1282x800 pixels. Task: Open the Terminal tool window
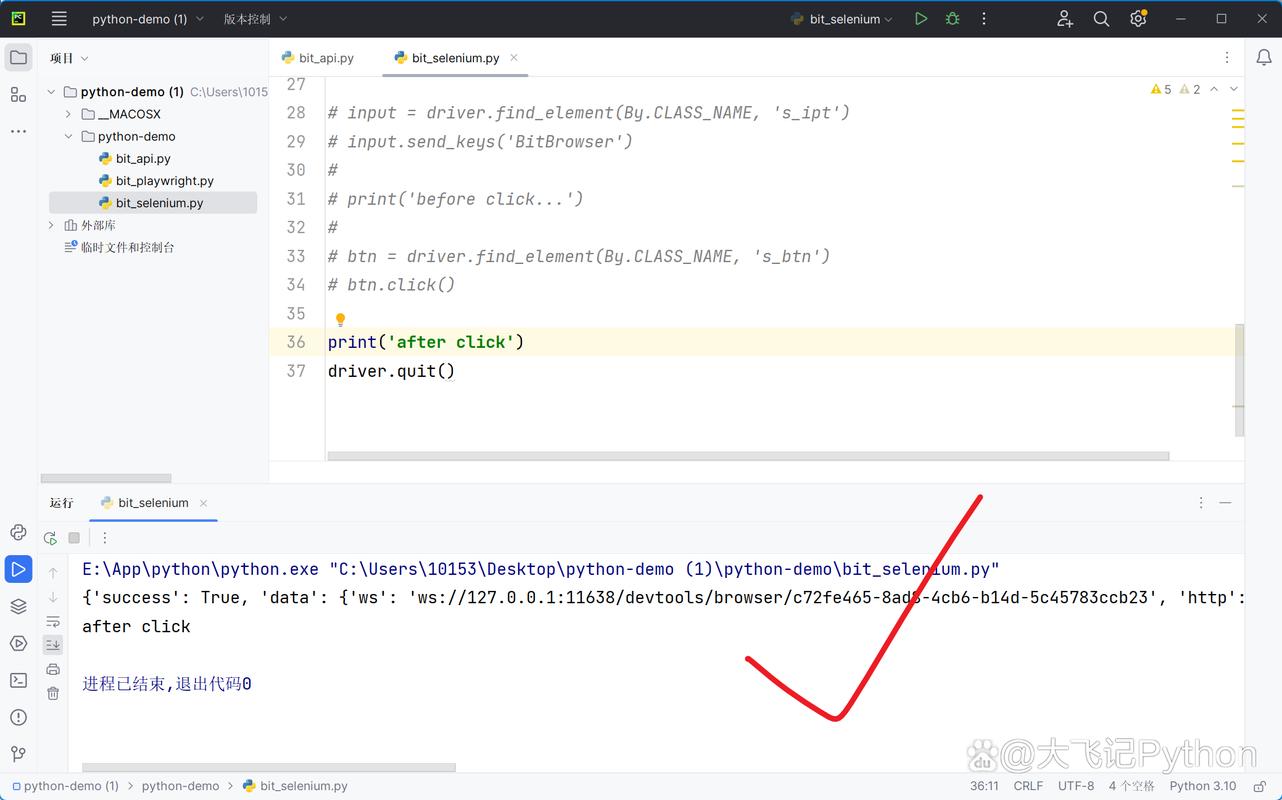click(18, 680)
